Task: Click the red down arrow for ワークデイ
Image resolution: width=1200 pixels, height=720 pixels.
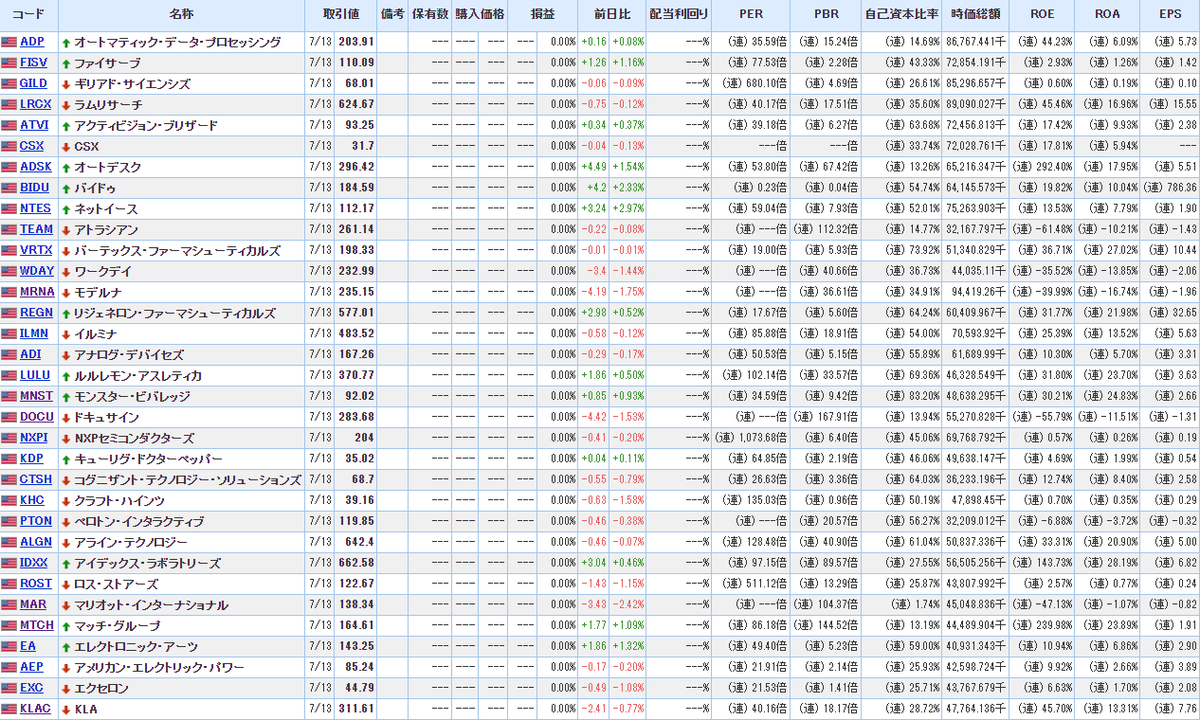Action: (x=66, y=271)
